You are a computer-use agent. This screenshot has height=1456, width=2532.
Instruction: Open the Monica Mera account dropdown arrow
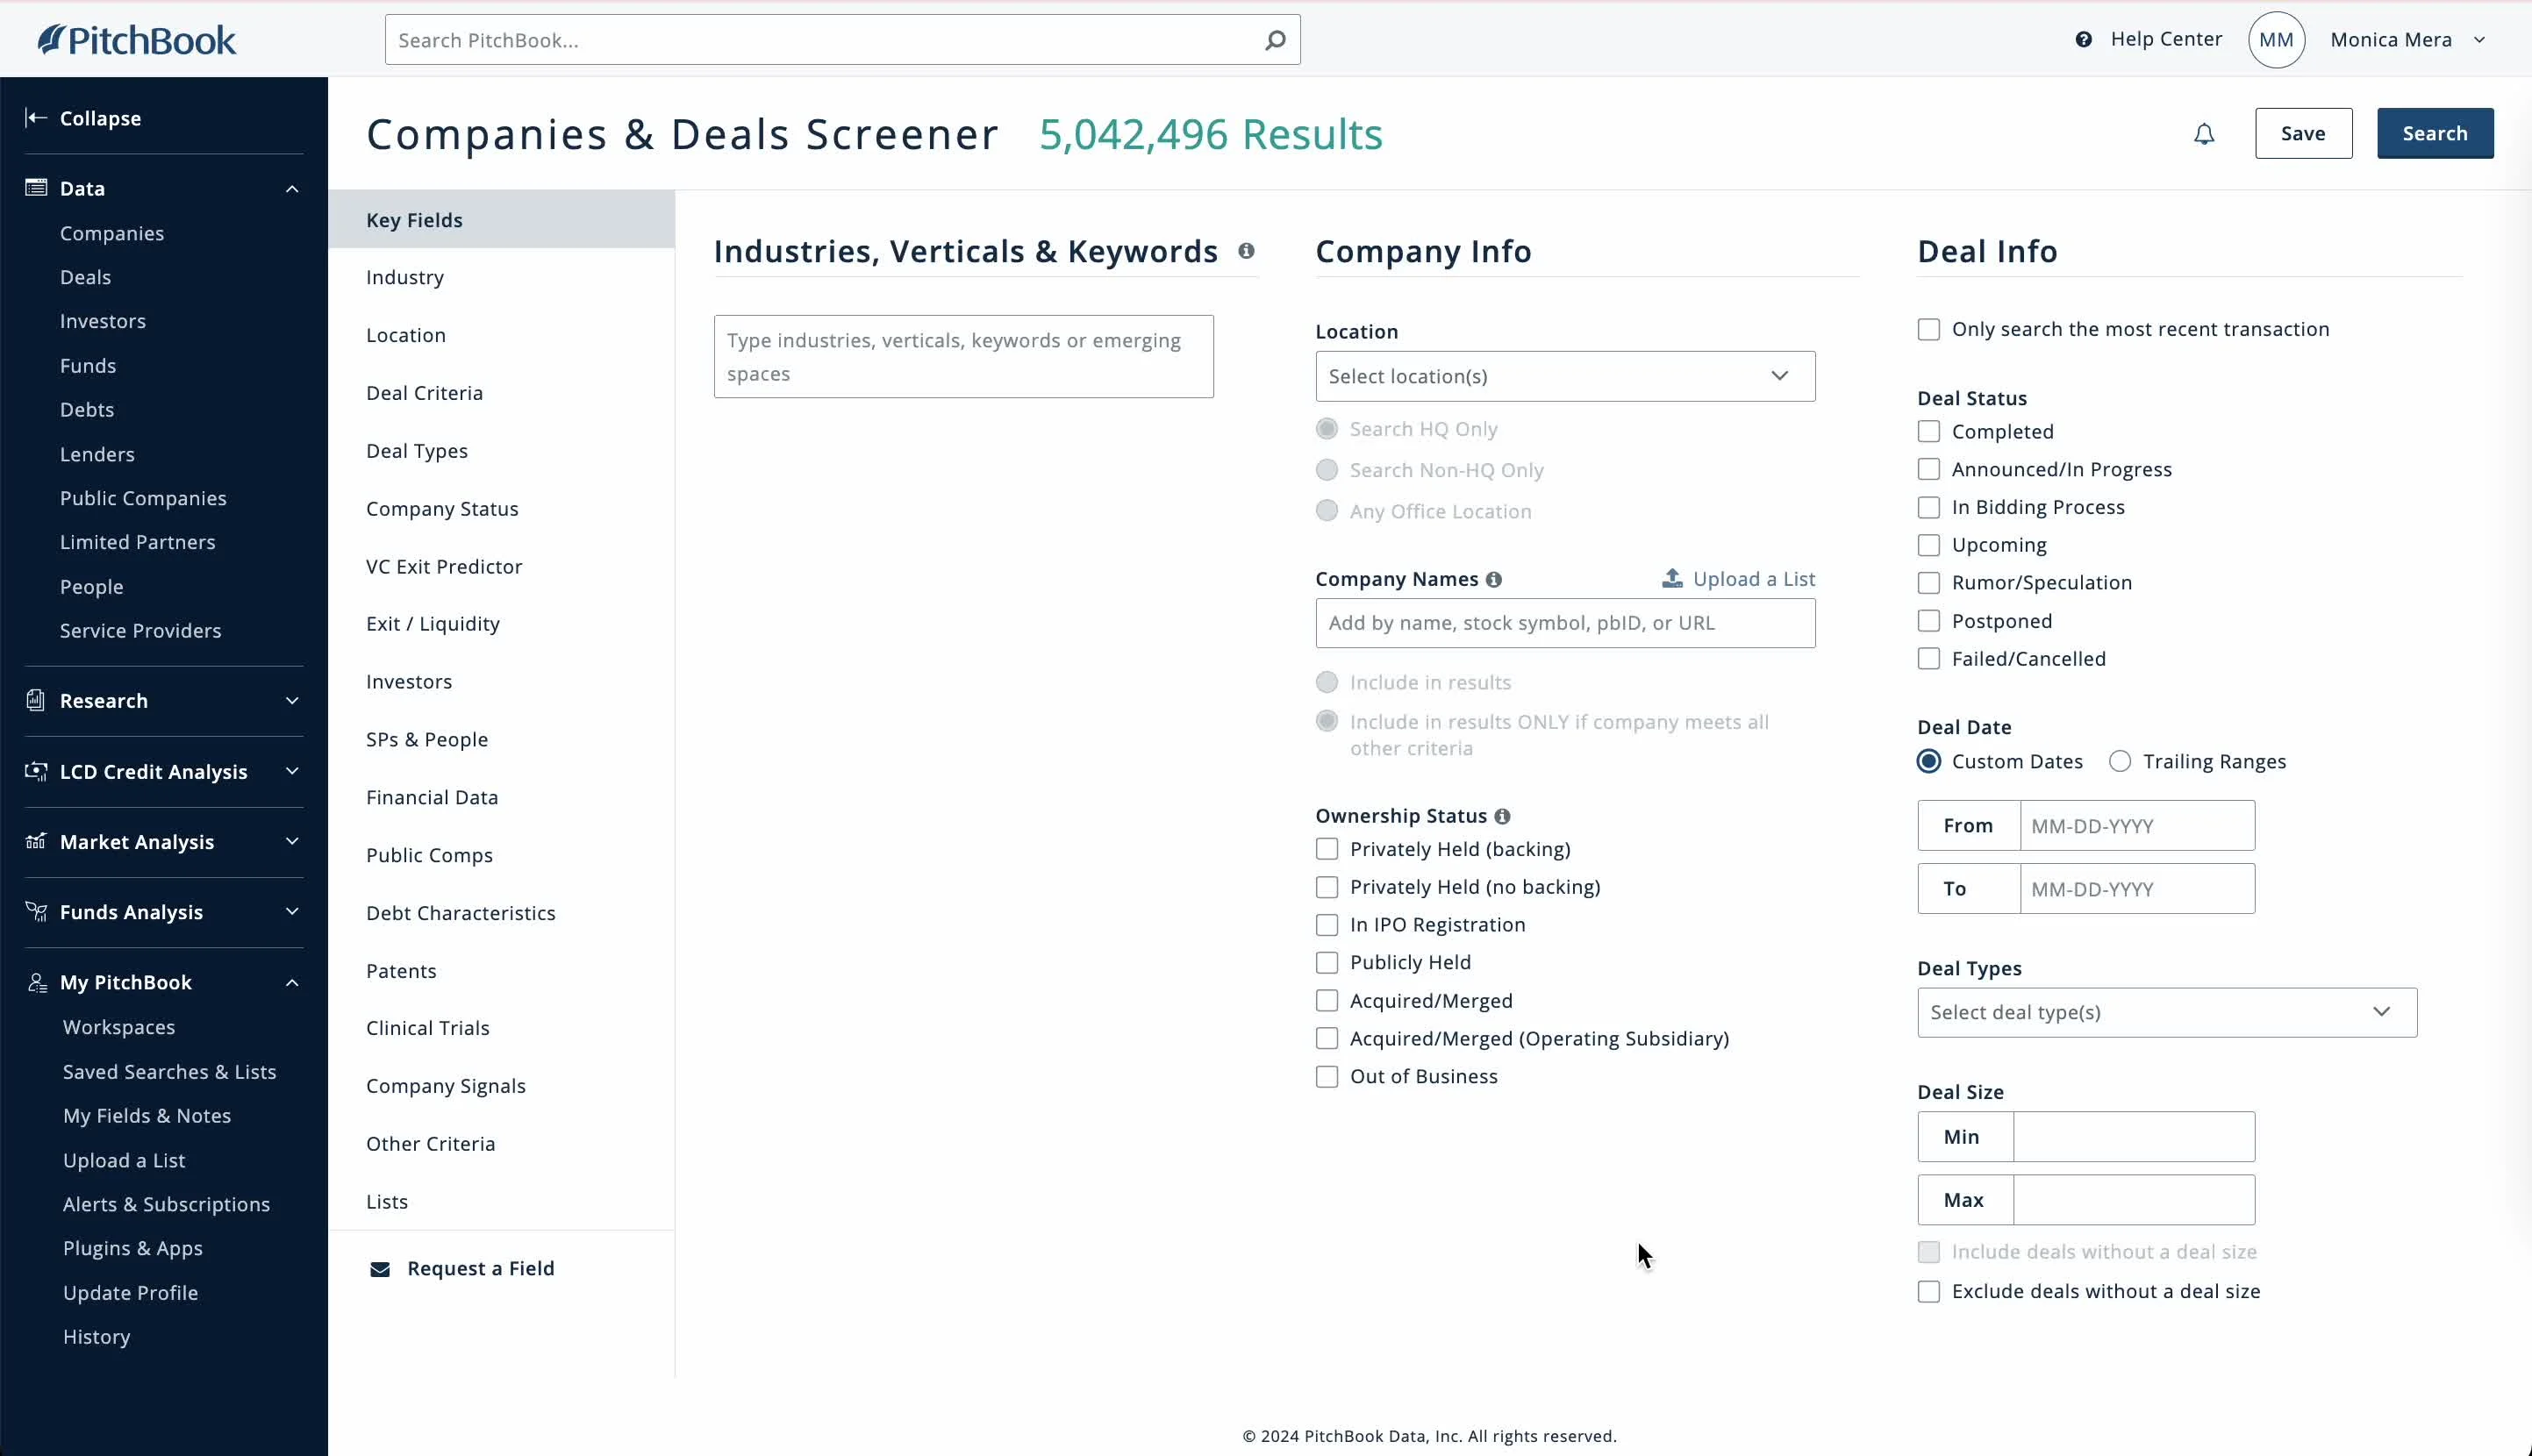click(x=2480, y=40)
